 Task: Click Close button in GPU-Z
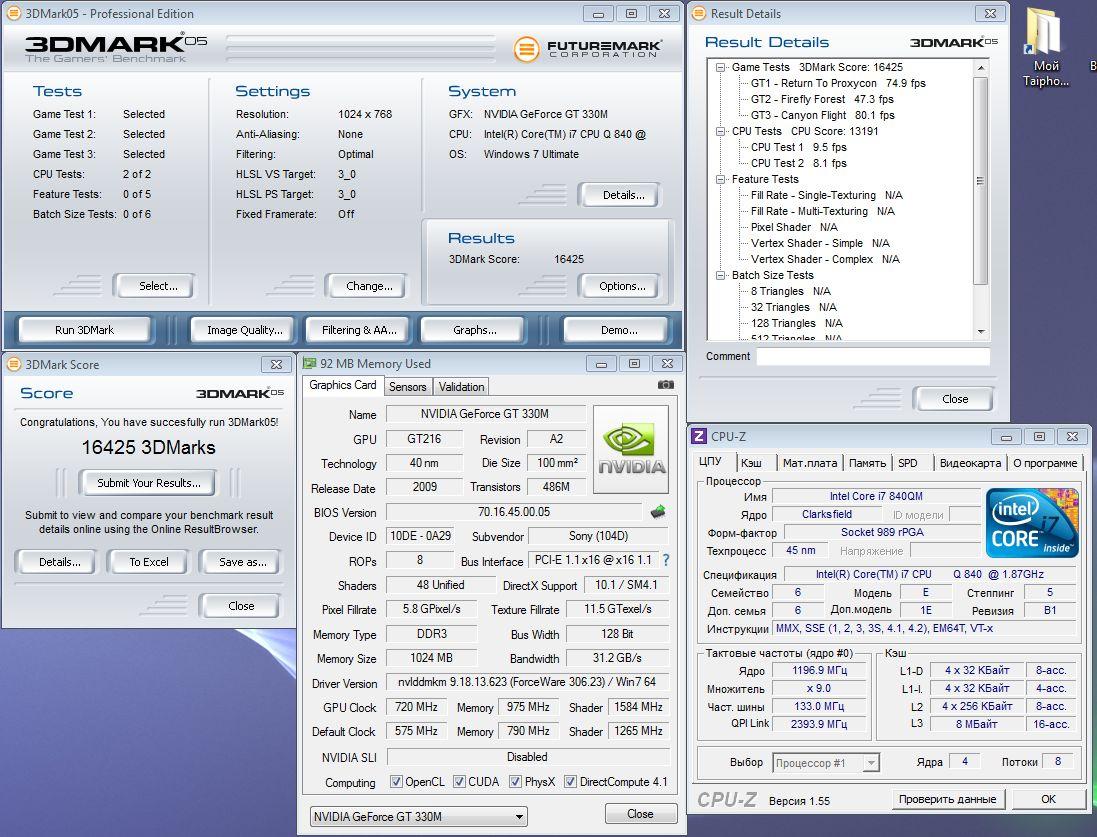click(640, 813)
